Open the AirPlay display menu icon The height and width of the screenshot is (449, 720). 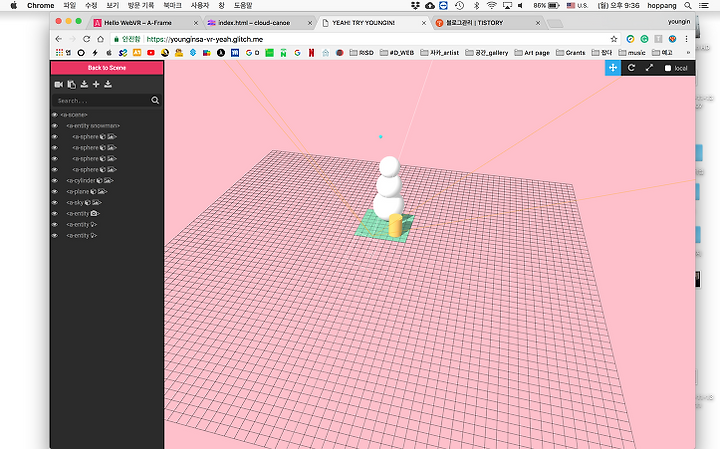(x=507, y=6)
